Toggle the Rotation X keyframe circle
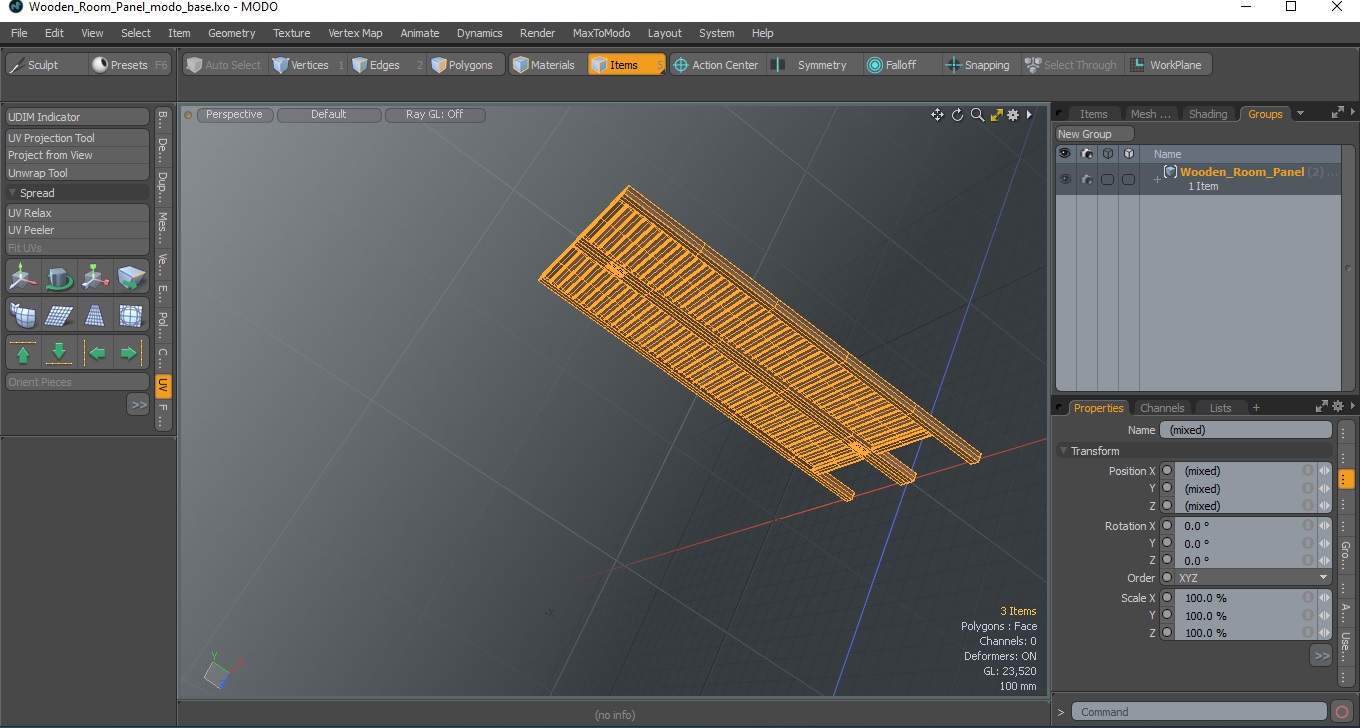Viewport: 1360px width, 728px height. coord(1167,526)
